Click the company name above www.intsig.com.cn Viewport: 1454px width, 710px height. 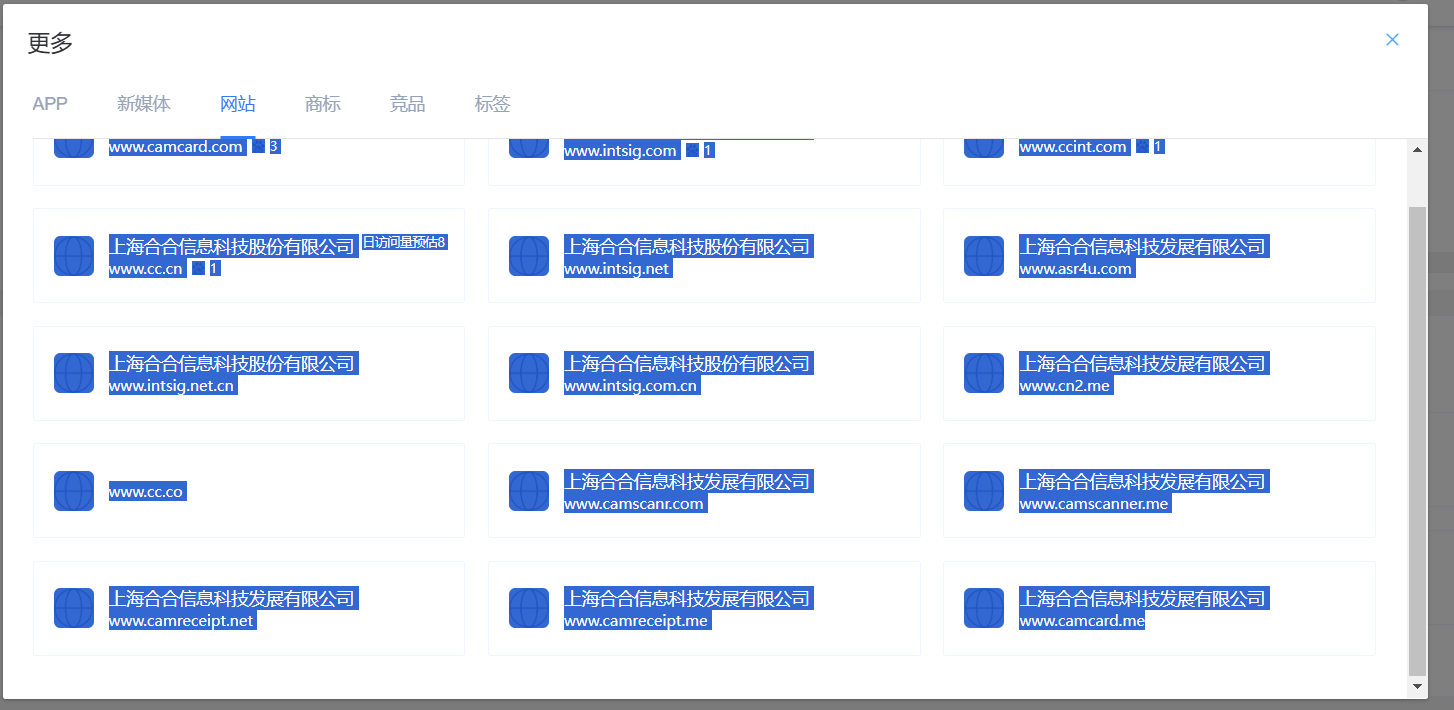click(x=687, y=363)
